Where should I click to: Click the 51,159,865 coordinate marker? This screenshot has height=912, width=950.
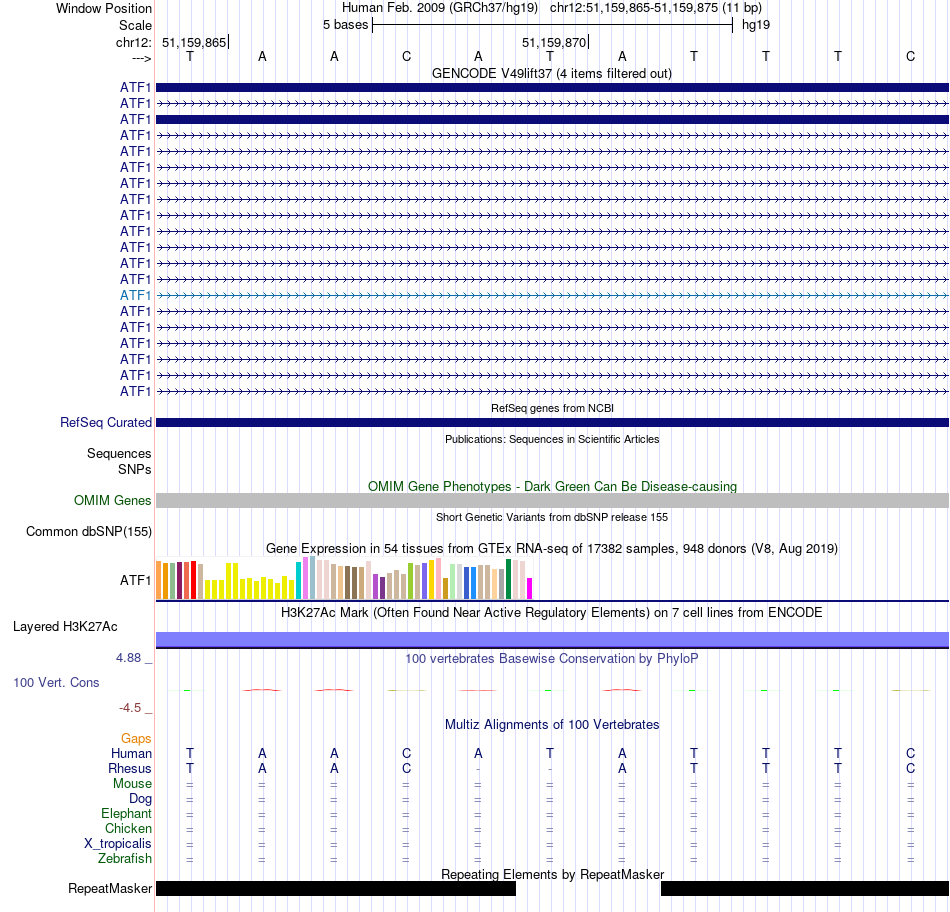[x=194, y=42]
